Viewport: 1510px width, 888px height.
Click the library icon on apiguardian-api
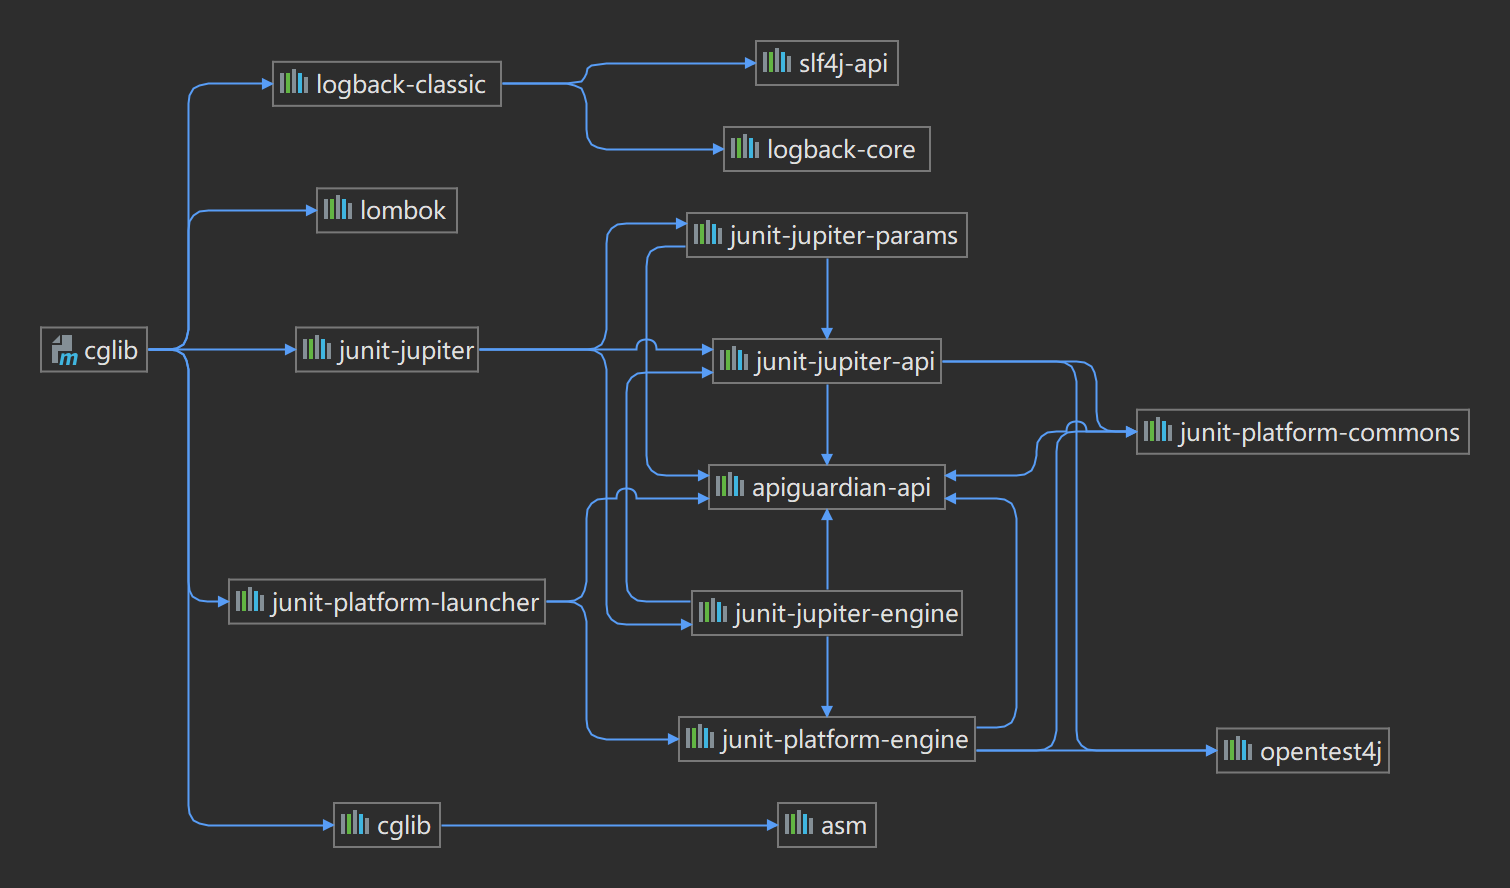pyautogui.click(x=729, y=487)
